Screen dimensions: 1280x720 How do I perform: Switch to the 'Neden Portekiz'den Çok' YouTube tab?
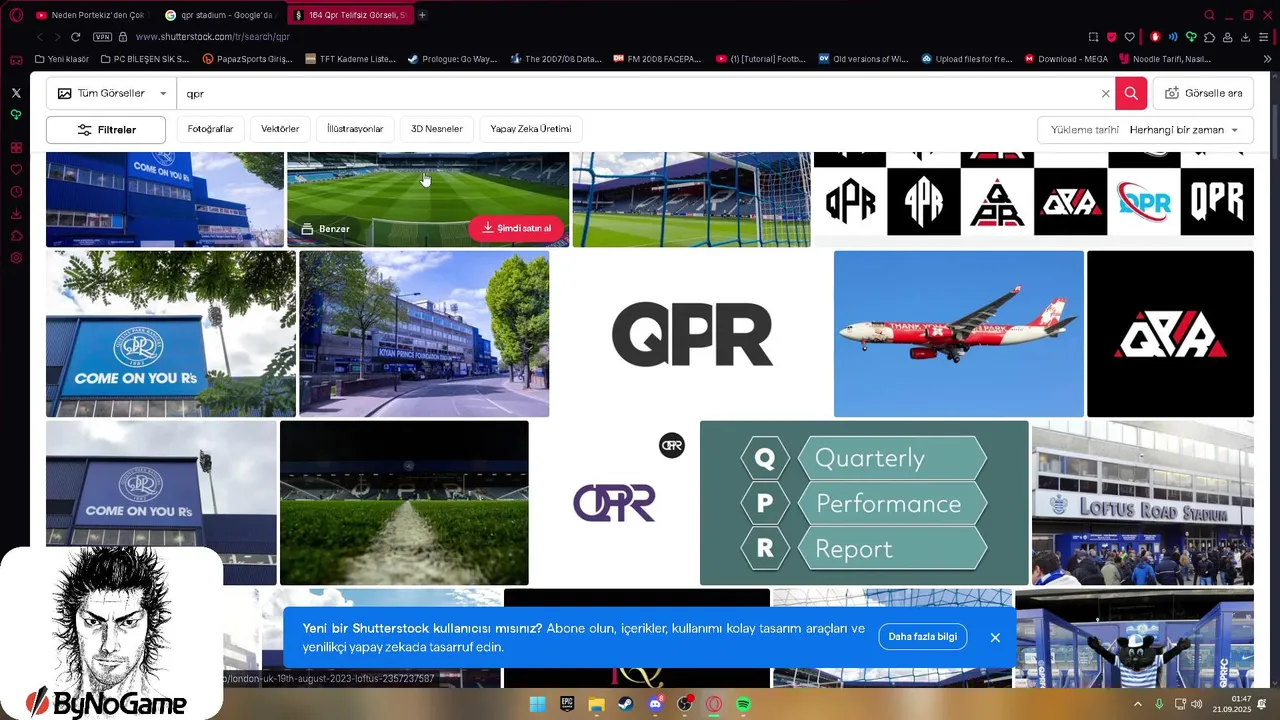[91, 15]
